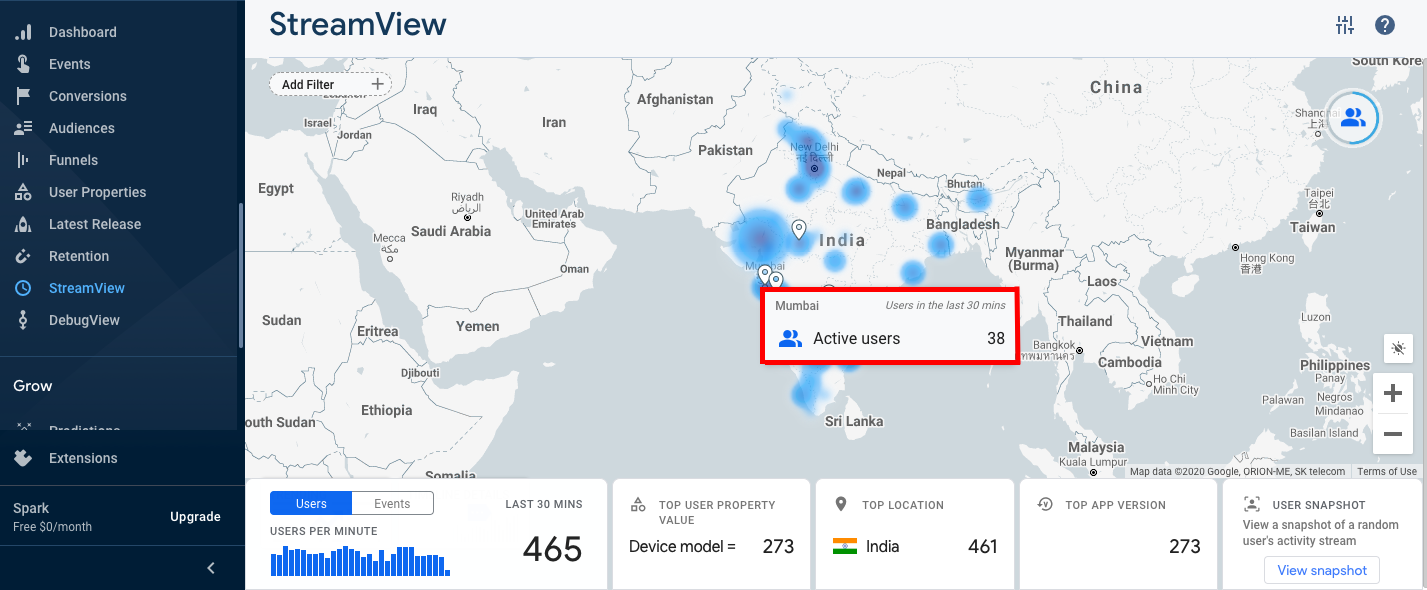1427x590 pixels.
Task: Go to Events in sidebar
Action: click(x=69, y=64)
